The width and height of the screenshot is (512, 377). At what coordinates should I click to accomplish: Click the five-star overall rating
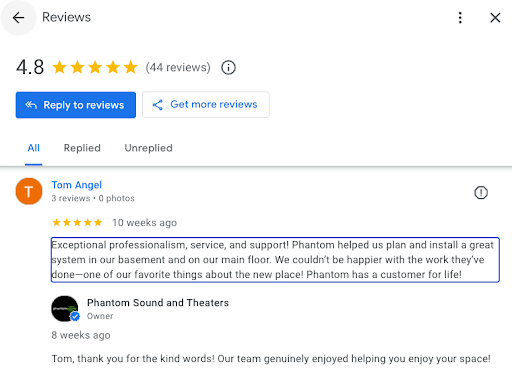[95, 67]
